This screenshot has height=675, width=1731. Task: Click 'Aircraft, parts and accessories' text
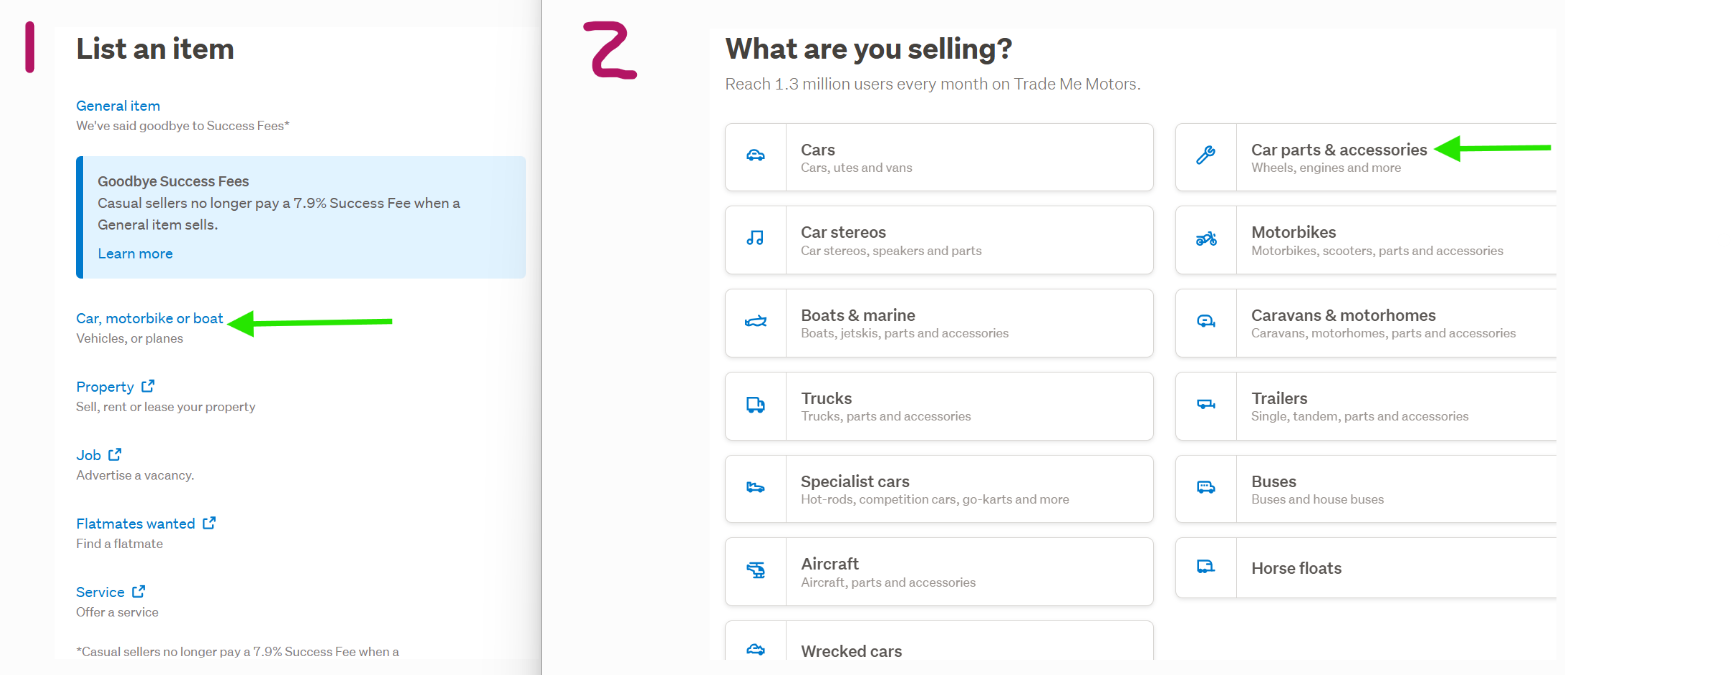tap(888, 583)
